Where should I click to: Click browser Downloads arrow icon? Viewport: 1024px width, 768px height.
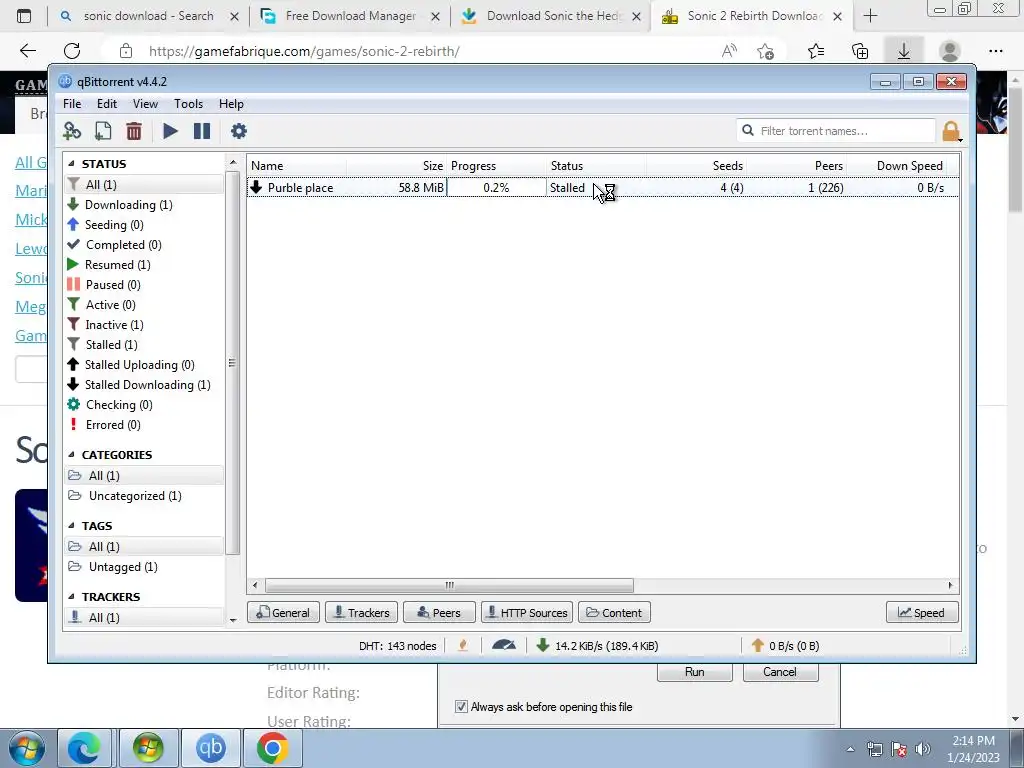click(x=904, y=51)
